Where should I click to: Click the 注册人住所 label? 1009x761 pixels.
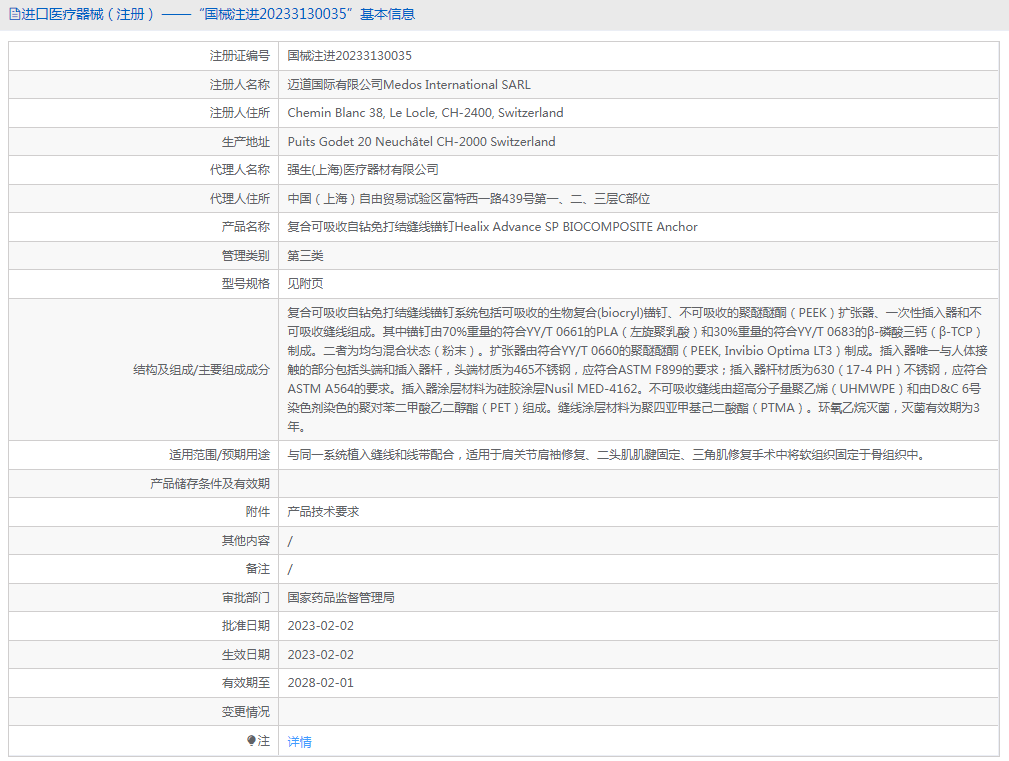click(239, 113)
